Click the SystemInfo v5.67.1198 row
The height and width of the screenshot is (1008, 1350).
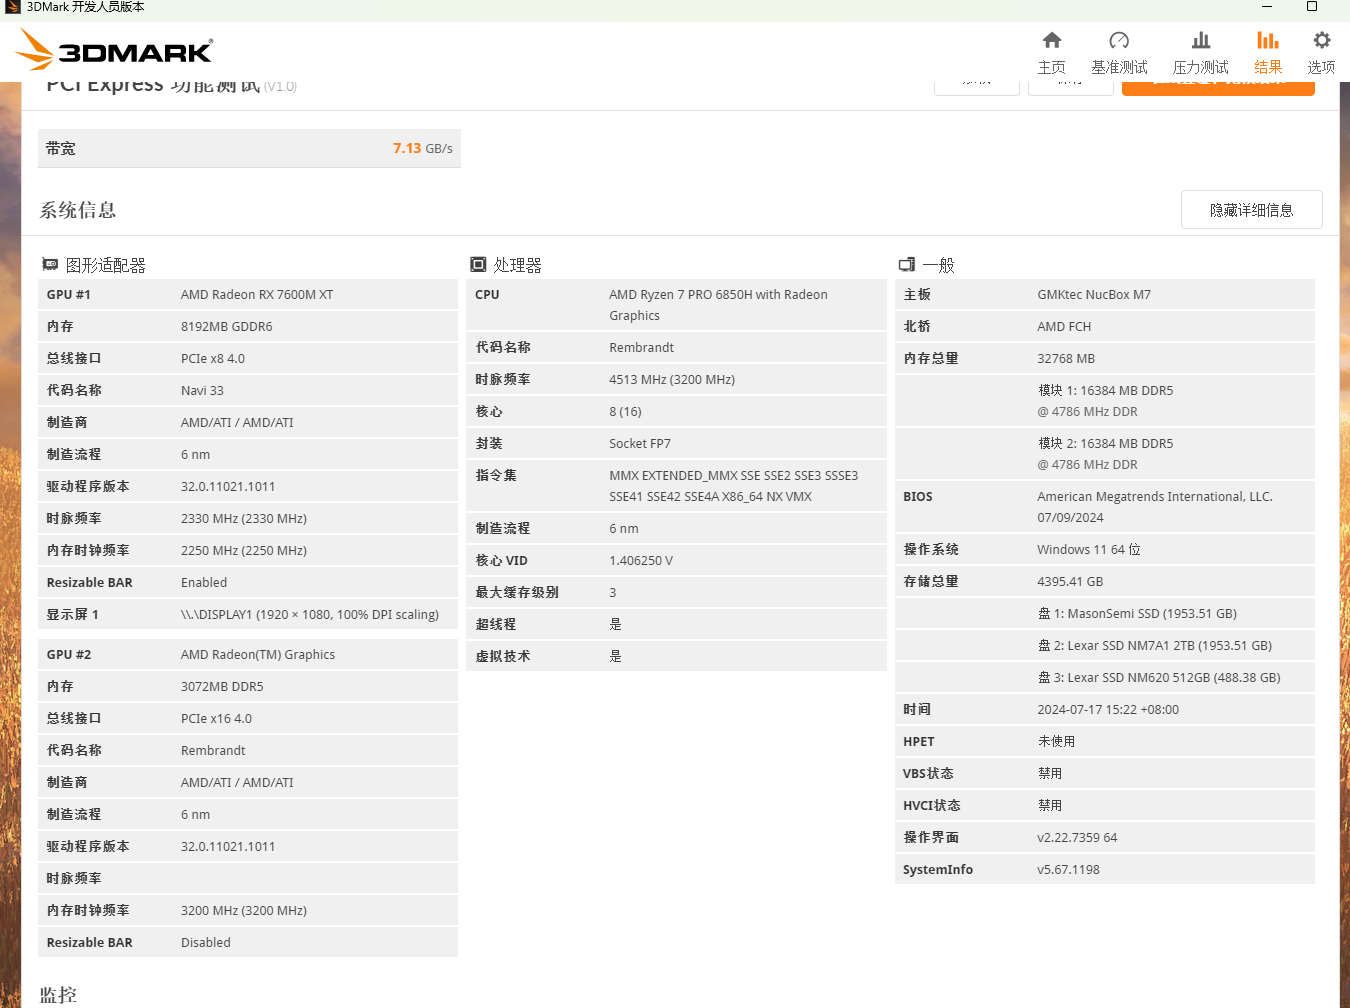click(x=1104, y=869)
